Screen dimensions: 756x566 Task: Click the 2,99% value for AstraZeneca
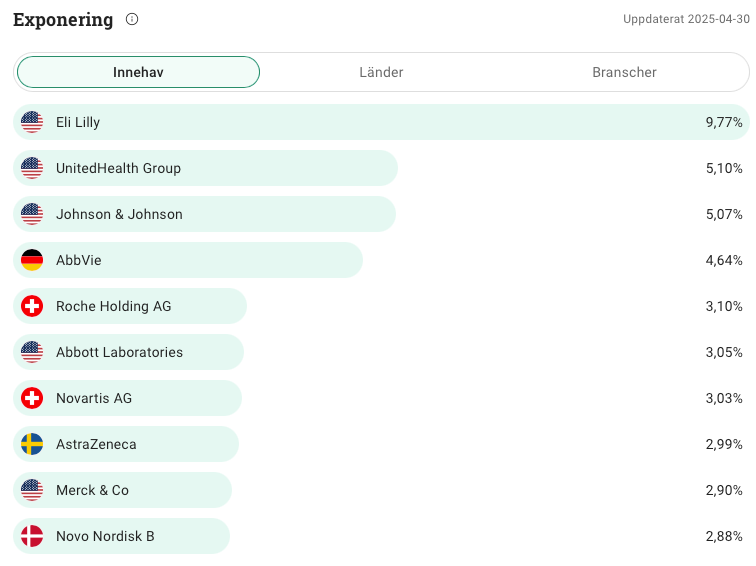click(724, 445)
